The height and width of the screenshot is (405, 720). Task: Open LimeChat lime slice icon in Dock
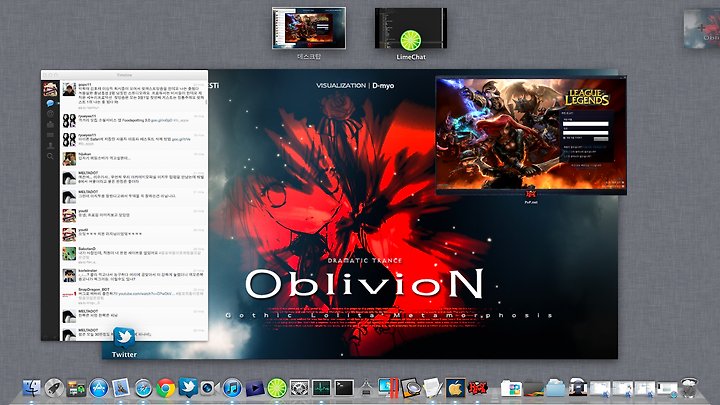(277, 388)
